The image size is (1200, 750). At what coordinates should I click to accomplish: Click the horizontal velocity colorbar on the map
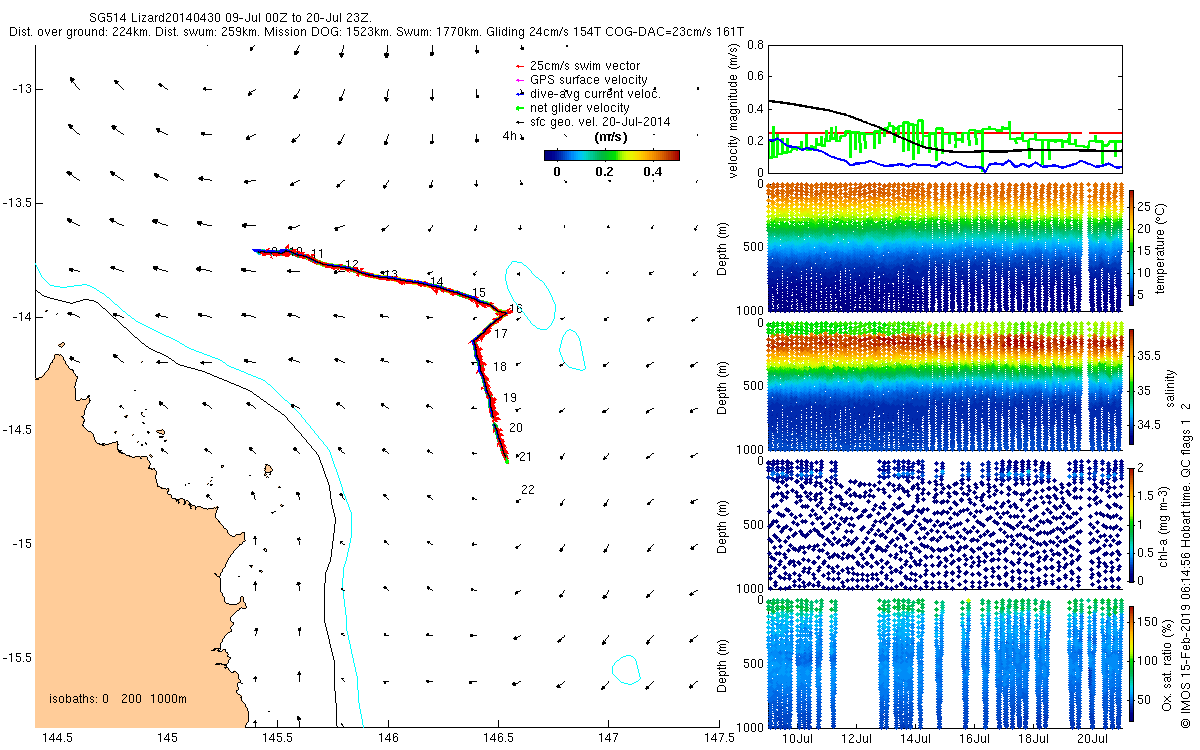click(x=612, y=155)
